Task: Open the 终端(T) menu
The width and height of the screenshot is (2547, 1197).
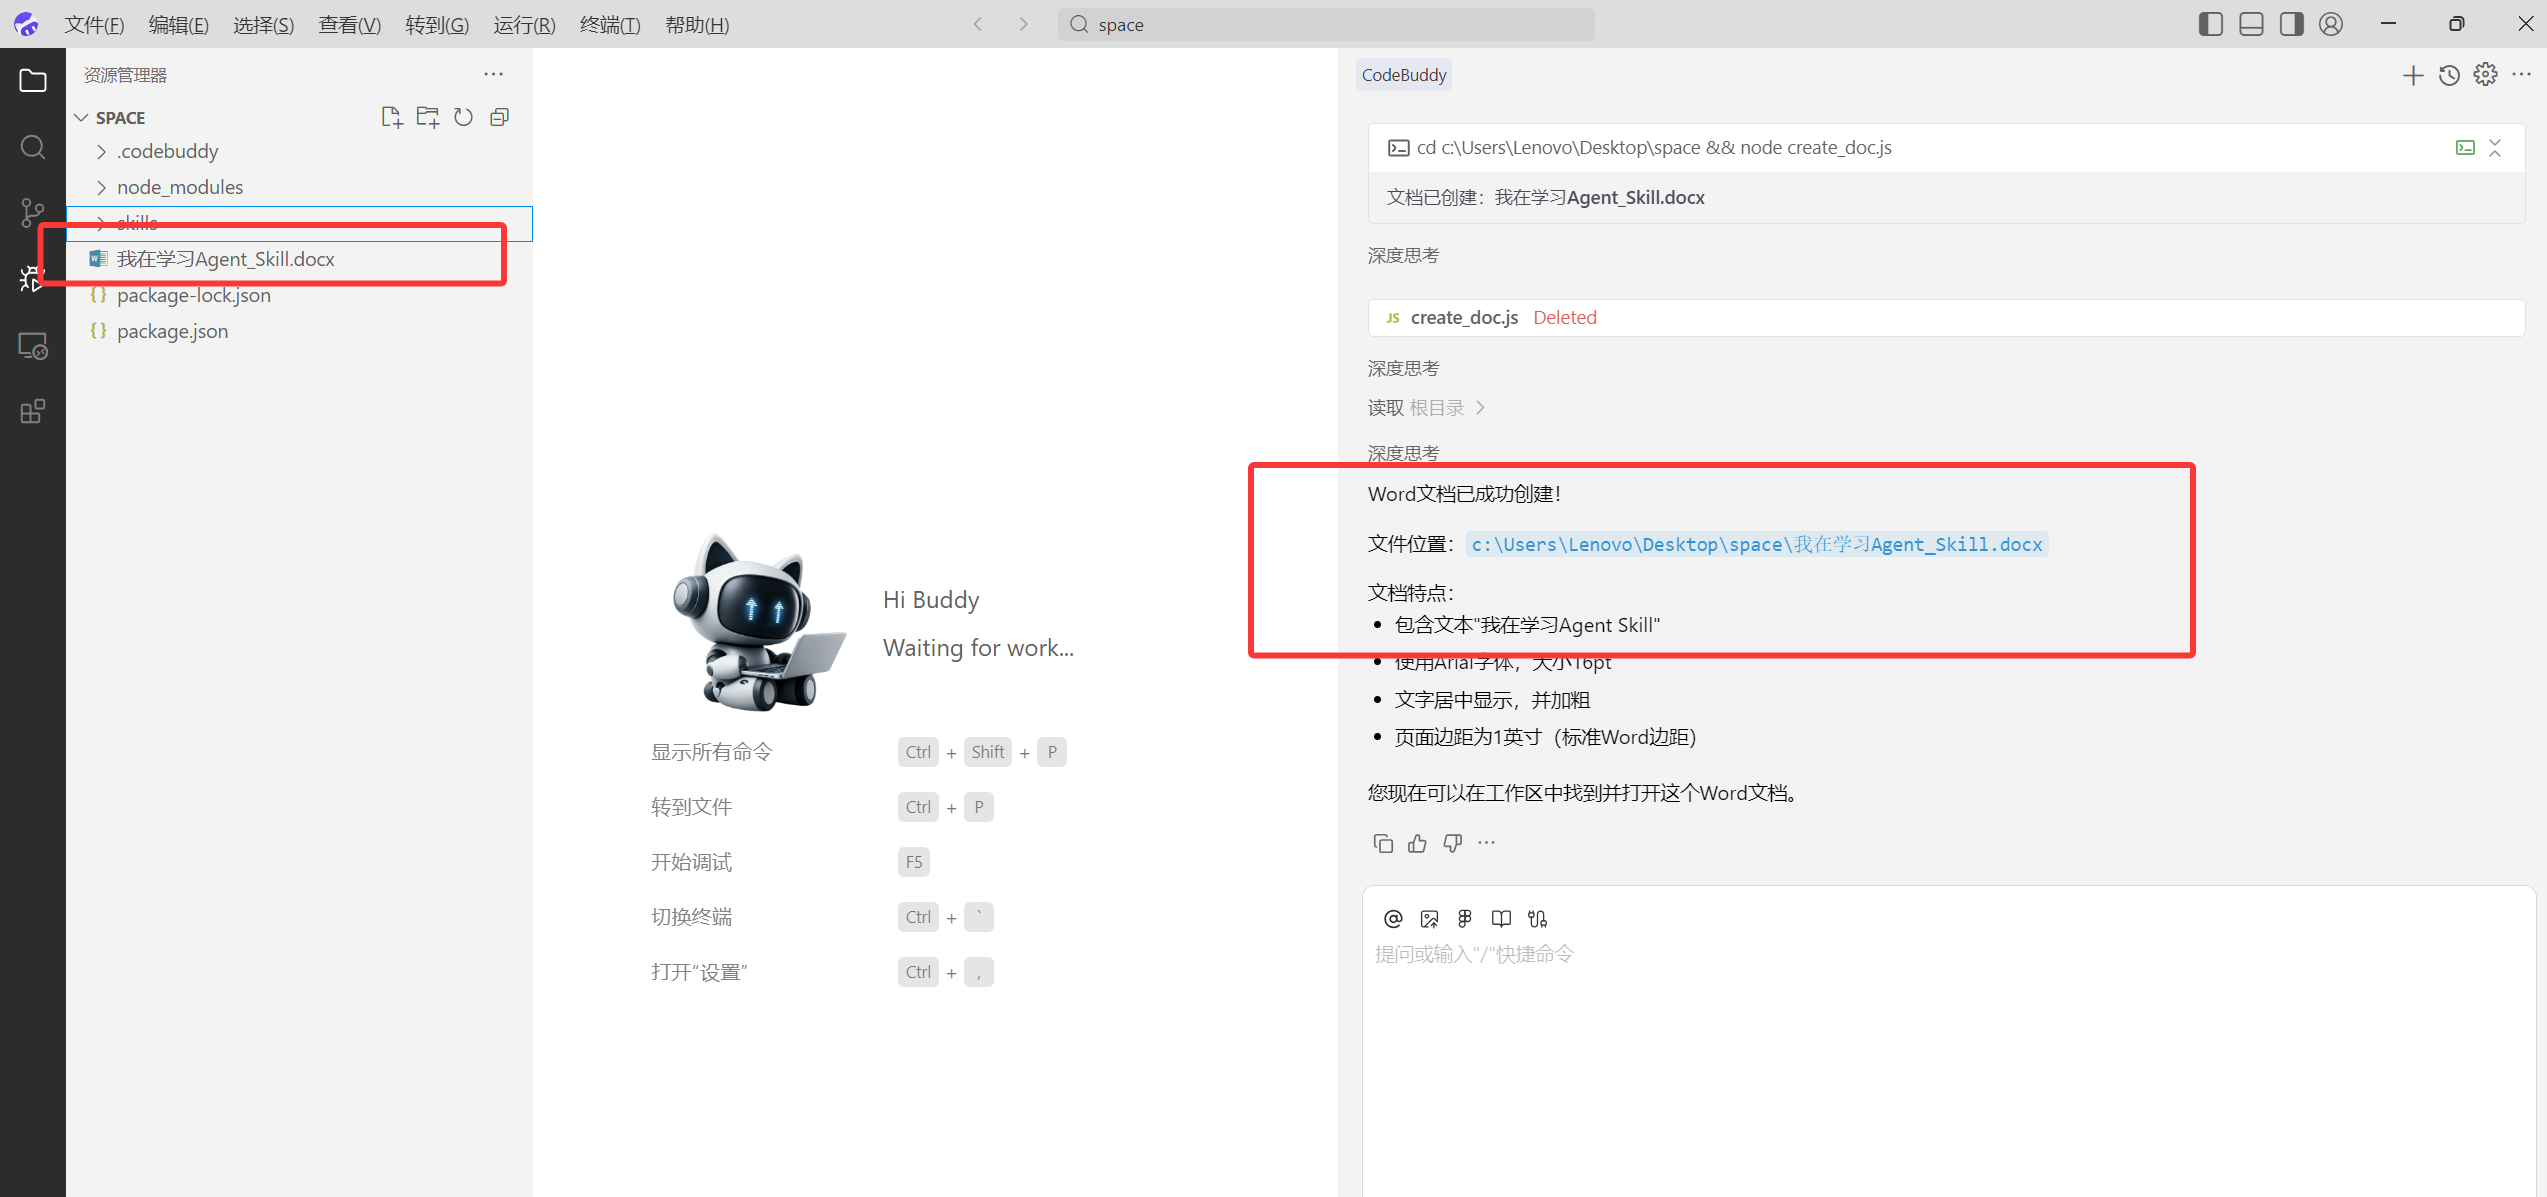Action: click(609, 25)
